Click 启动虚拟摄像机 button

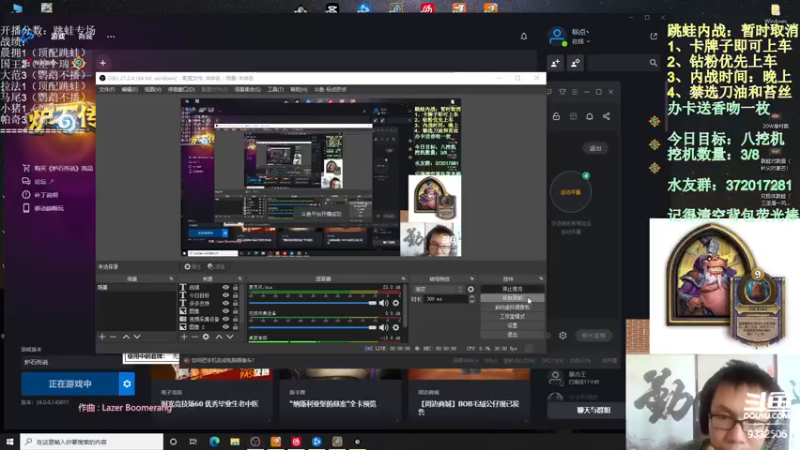click(x=512, y=307)
